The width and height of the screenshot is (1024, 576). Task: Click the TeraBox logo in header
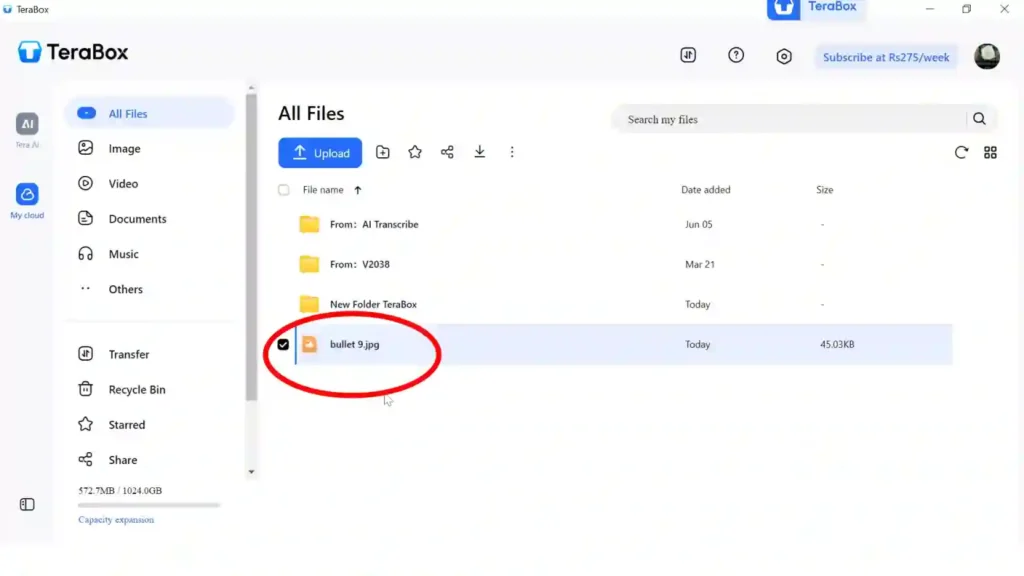coord(72,52)
